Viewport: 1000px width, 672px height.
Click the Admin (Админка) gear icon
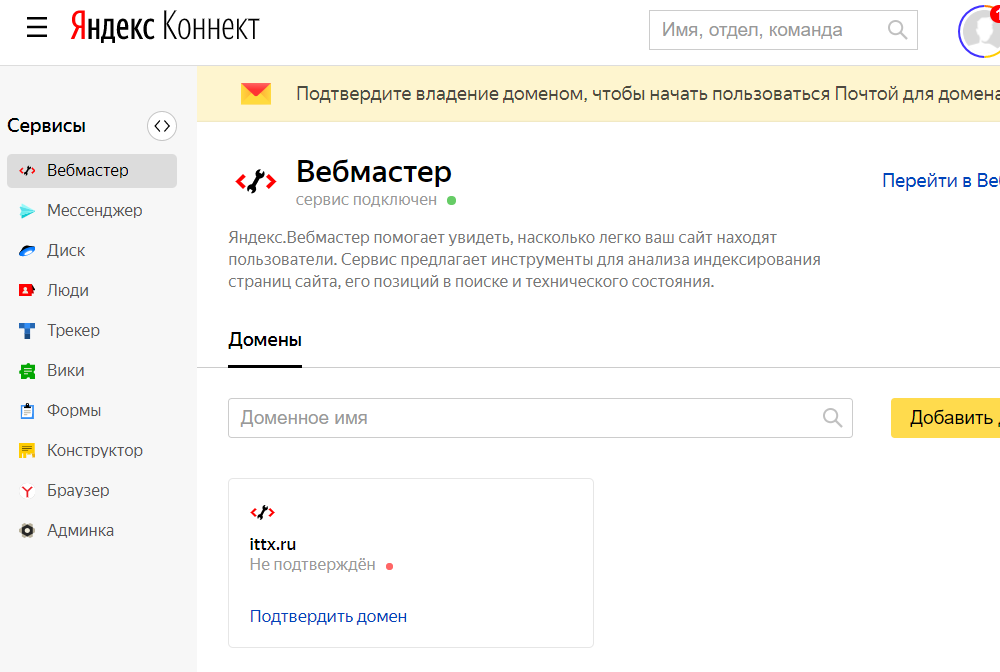[x=28, y=531]
